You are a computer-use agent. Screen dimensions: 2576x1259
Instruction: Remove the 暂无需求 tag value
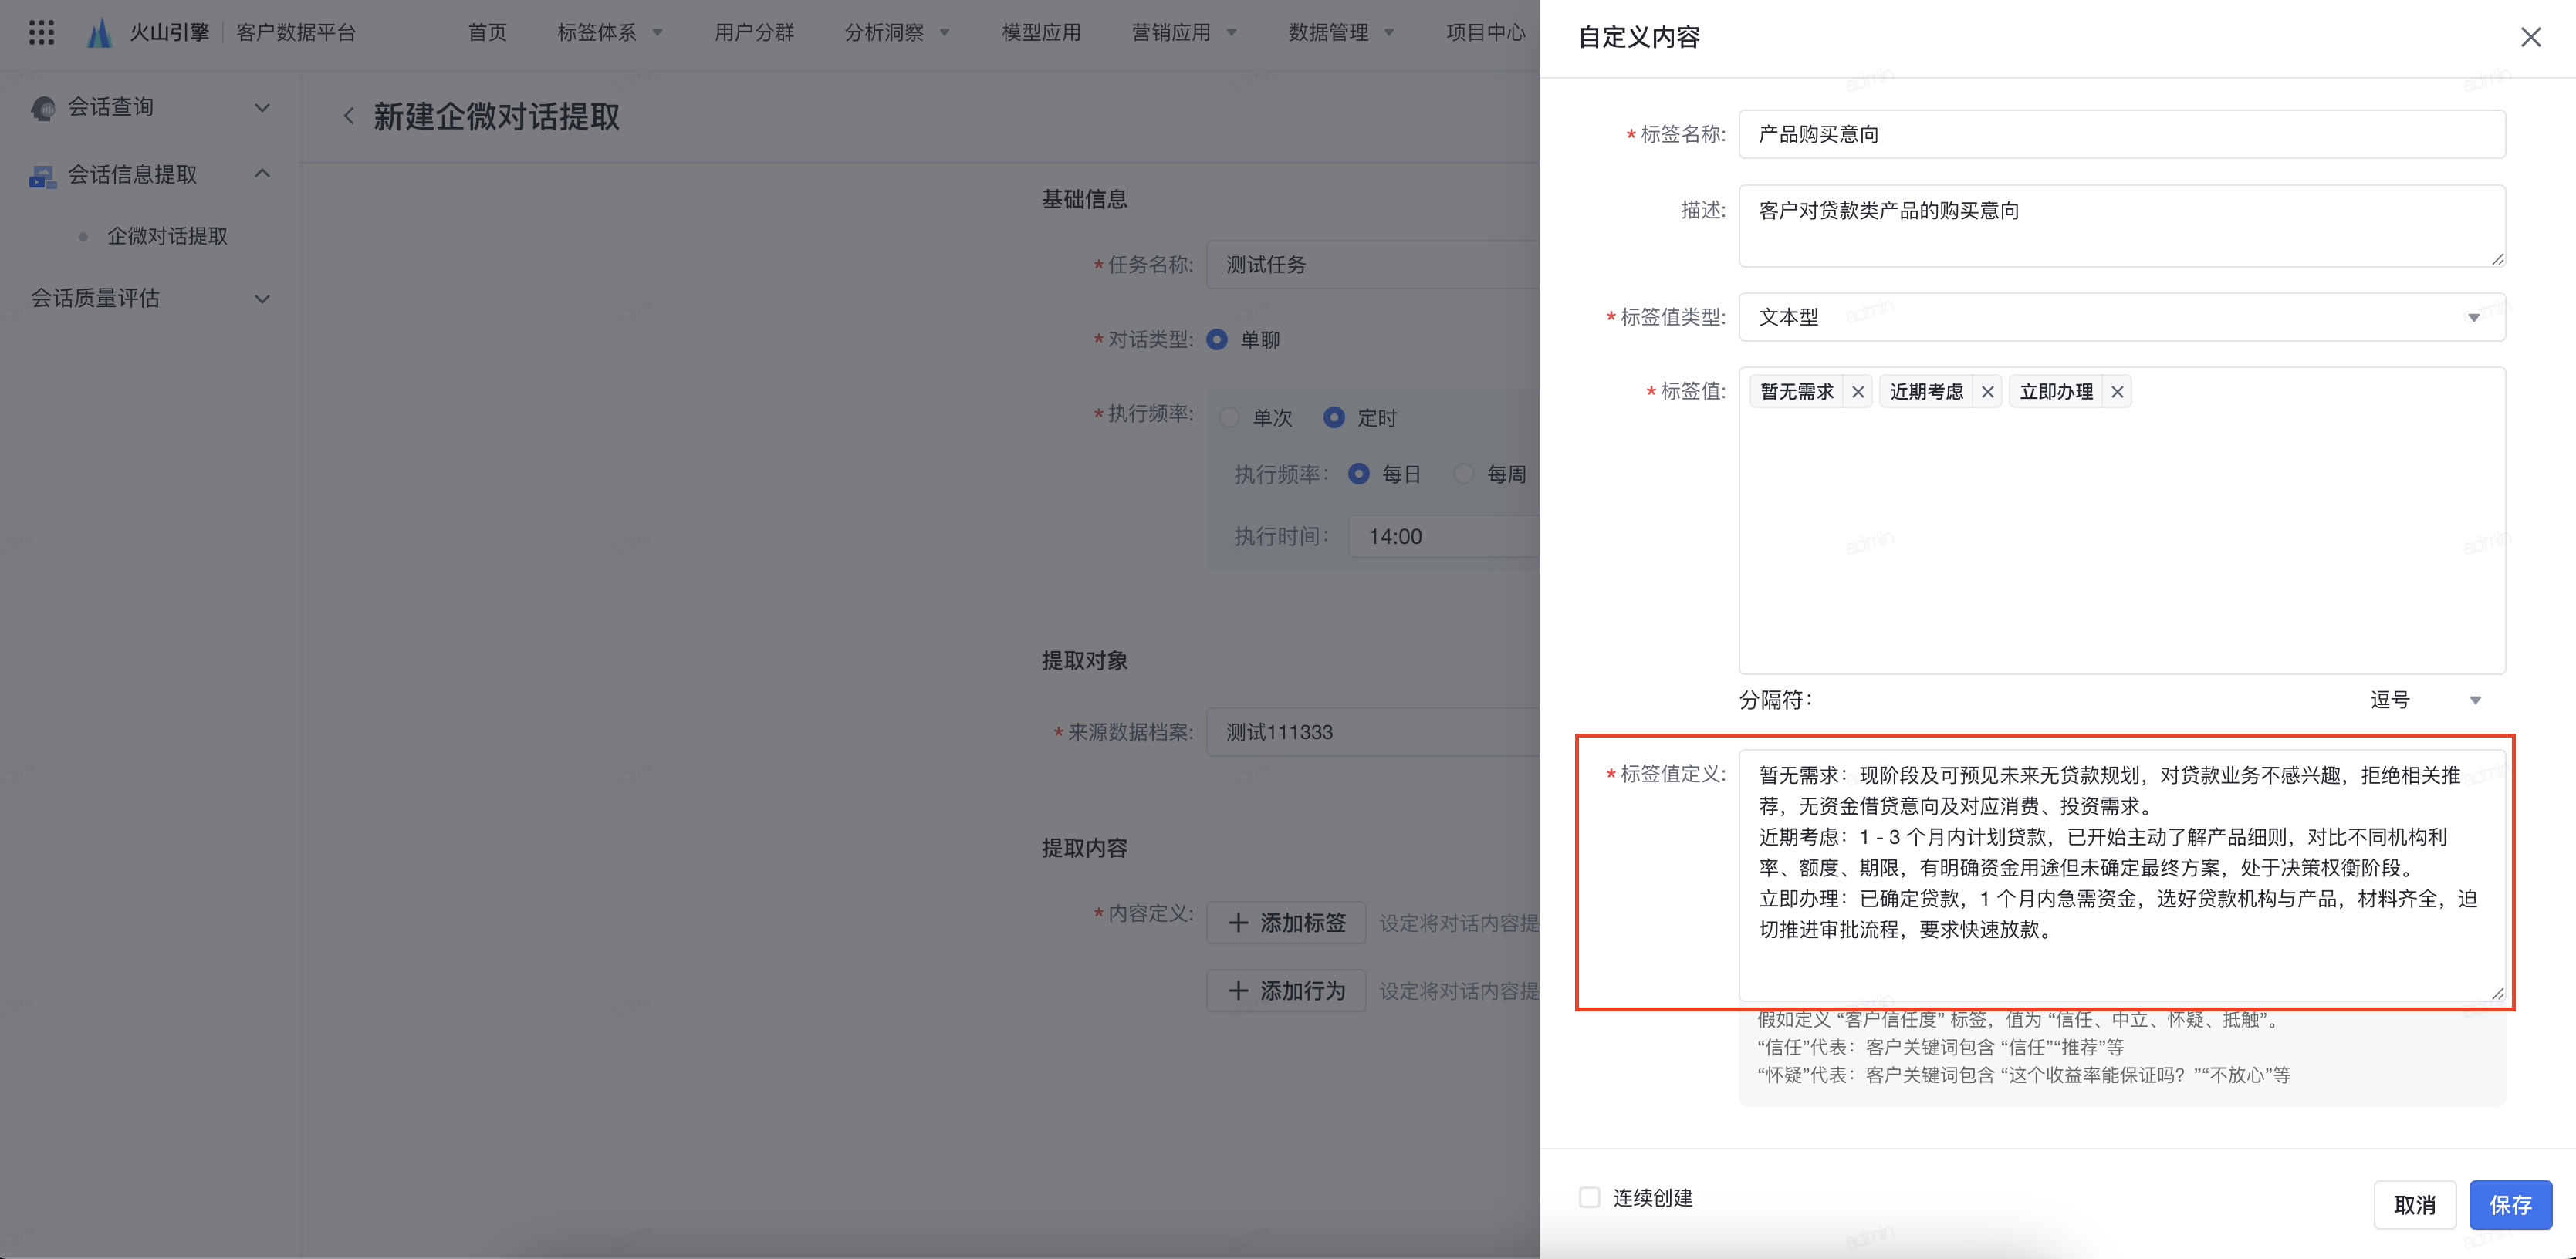[x=1858, y=392]
